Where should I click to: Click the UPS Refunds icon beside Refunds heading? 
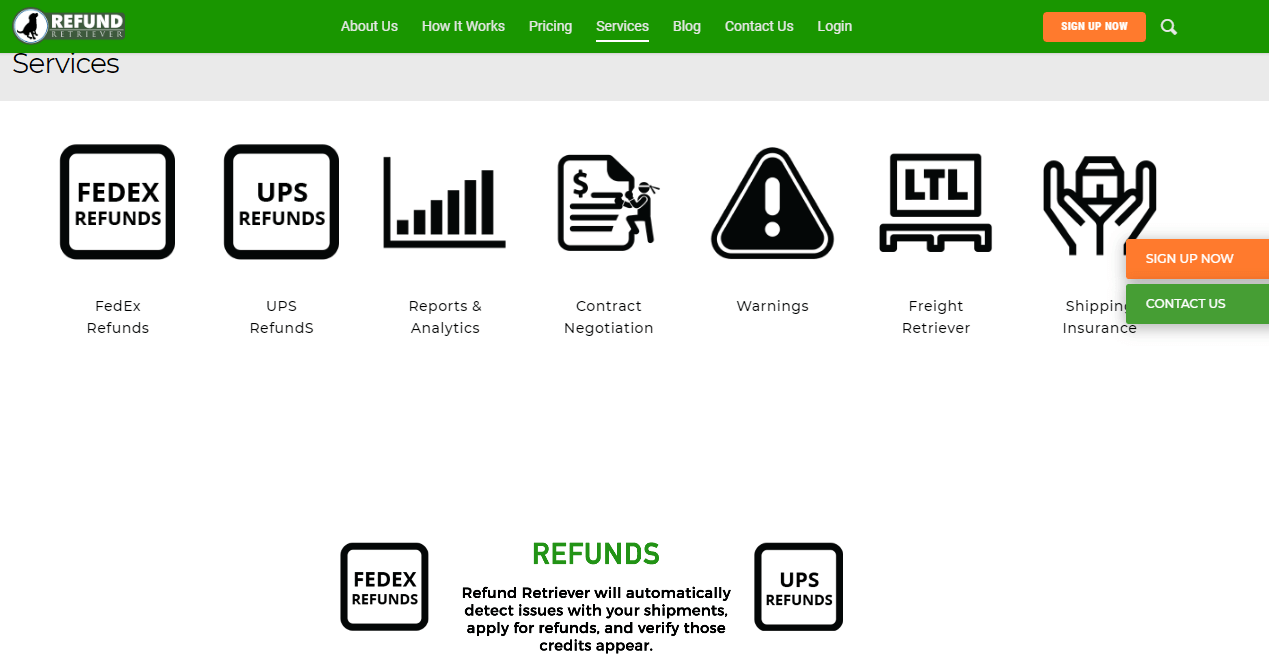coord(798,587)
